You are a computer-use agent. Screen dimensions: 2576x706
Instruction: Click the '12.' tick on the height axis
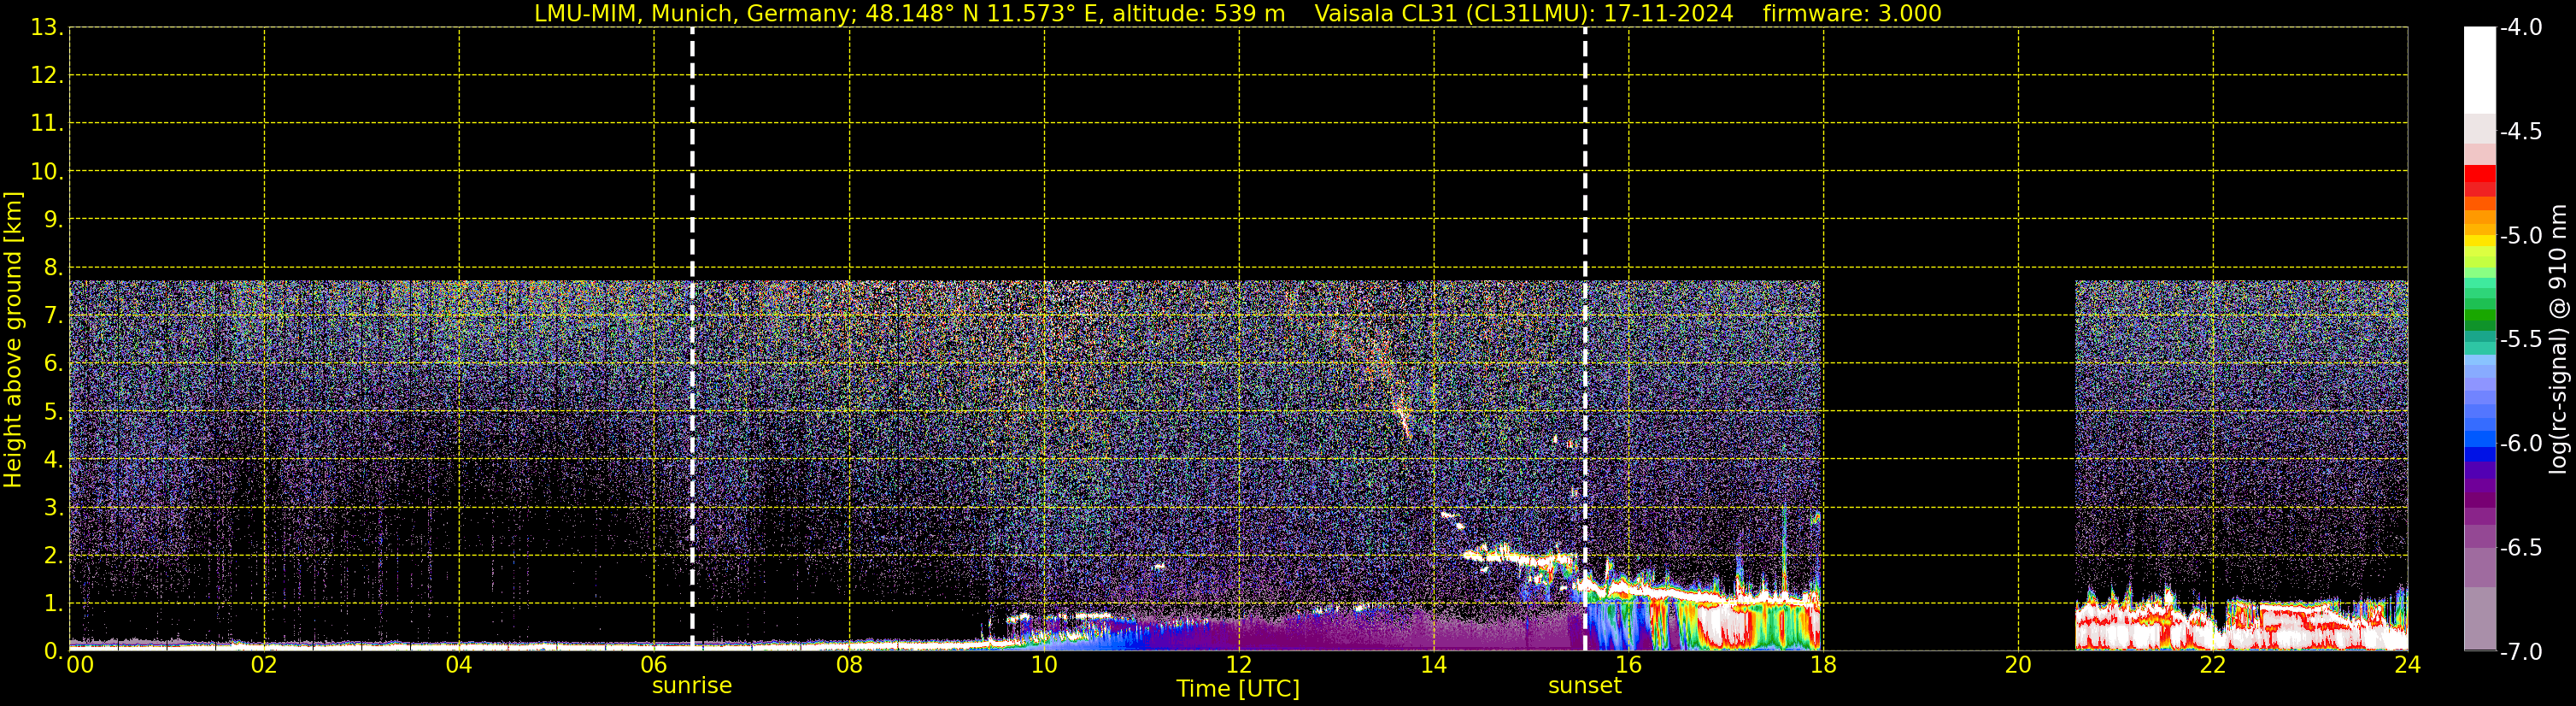point(47,76)
